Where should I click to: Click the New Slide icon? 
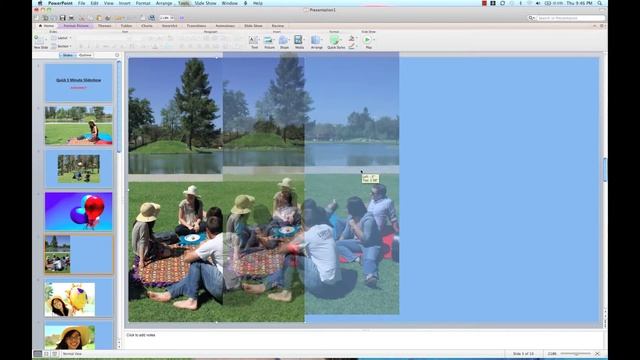[40, 42]
